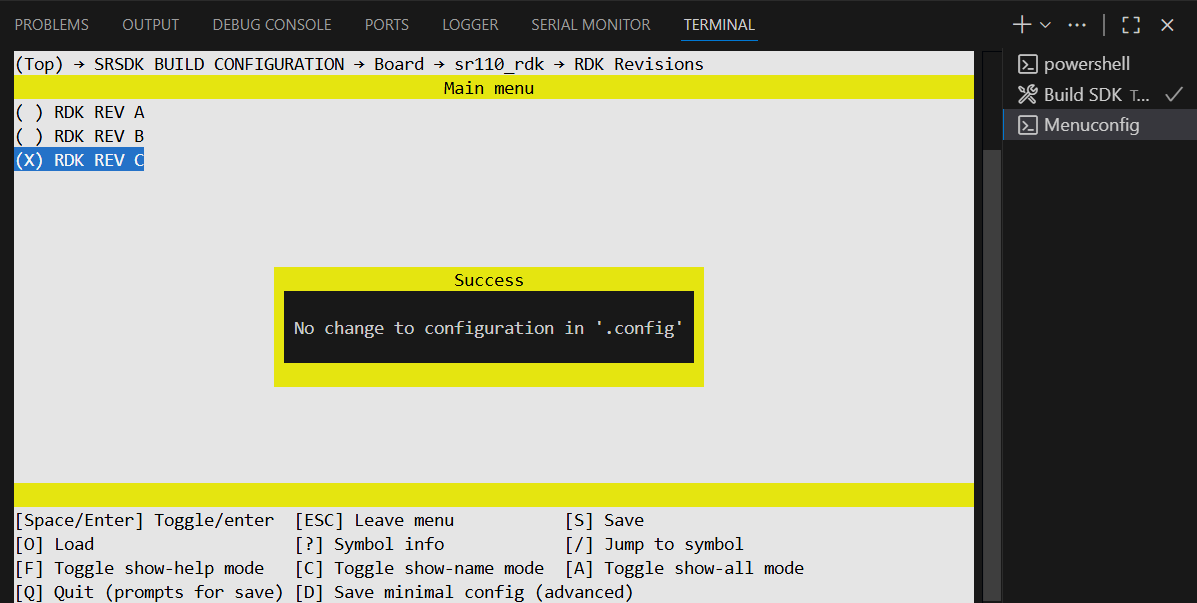Click the new terminal plus icon
Image resolution: width=1197 pixels, height=603 pixels.
[1021, 25]
